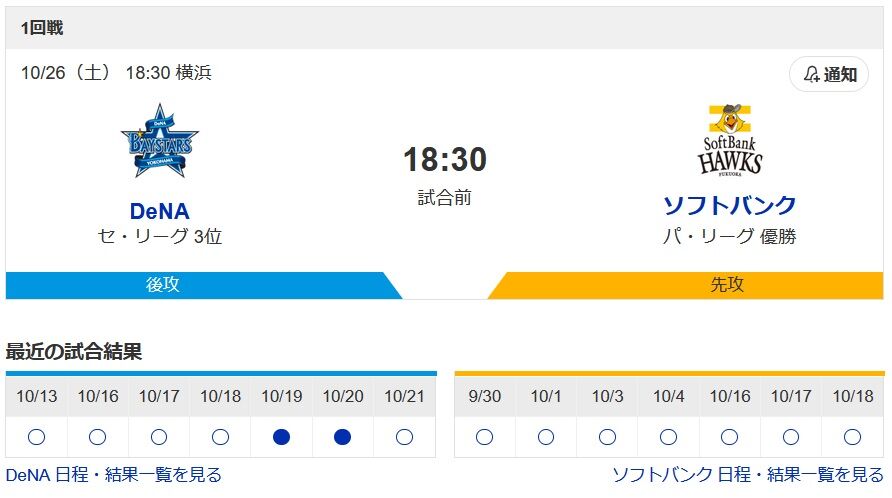
Task: Select the DeNA 10/17 date cell
Action: pos(159,397)
